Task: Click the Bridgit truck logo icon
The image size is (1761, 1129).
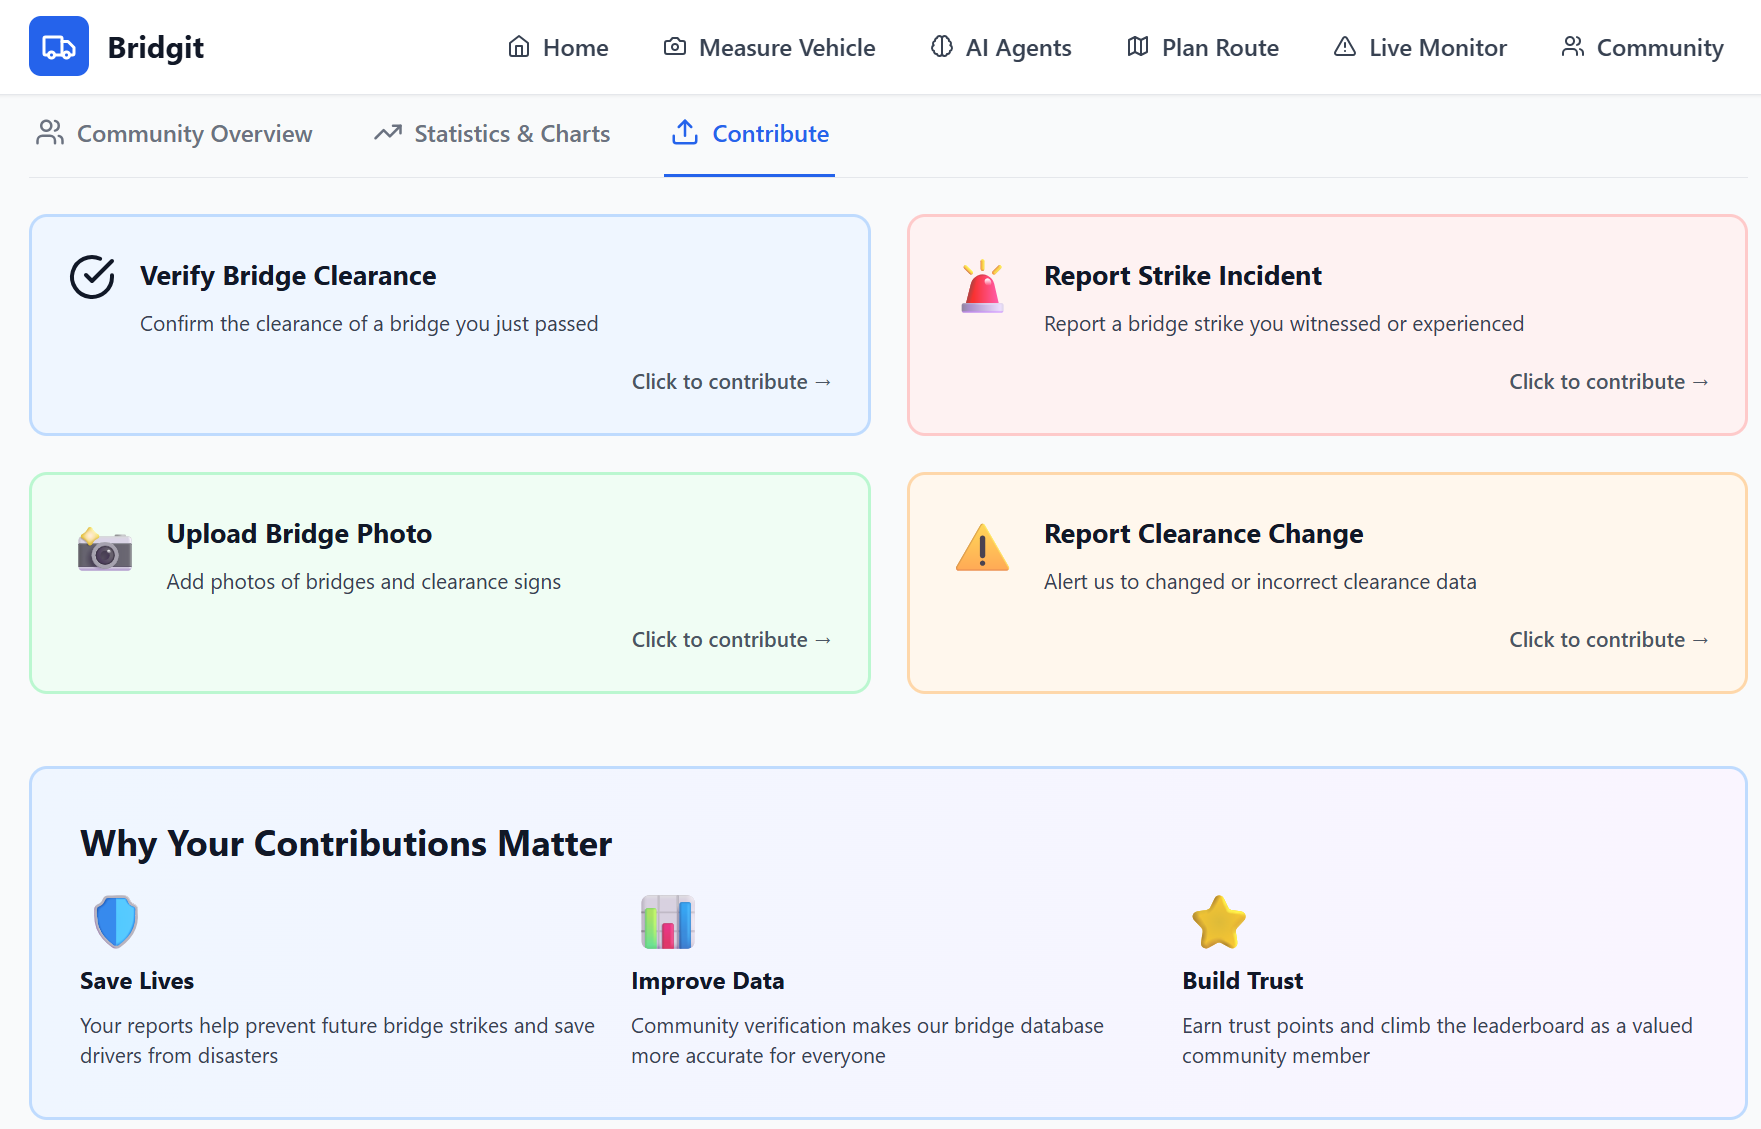Action: (59, 46)
